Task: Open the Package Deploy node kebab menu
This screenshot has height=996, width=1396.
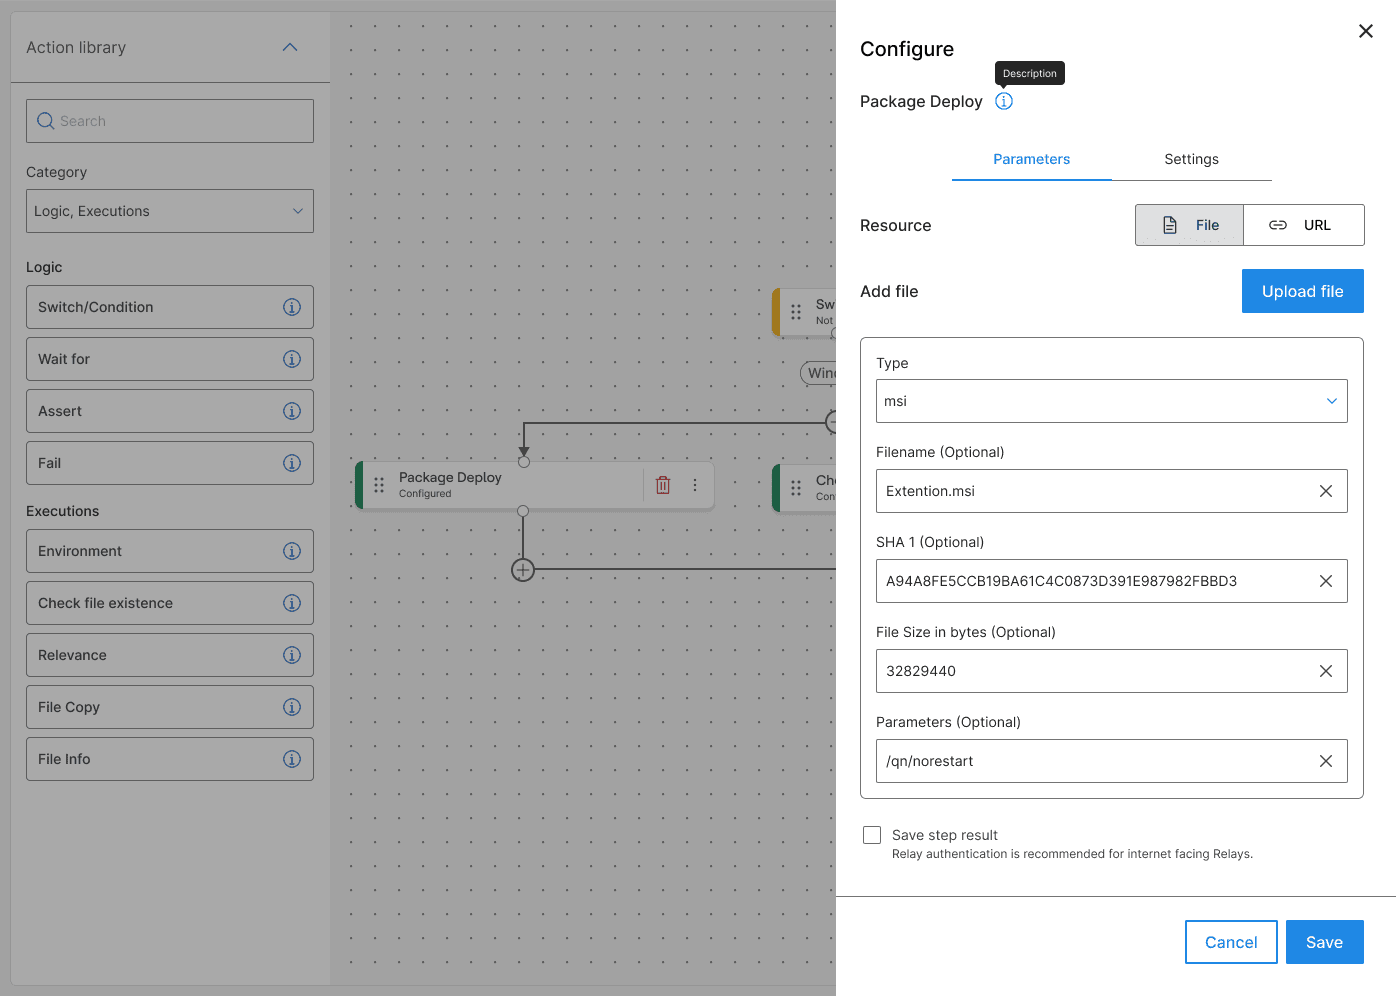Action: (695, 485)
